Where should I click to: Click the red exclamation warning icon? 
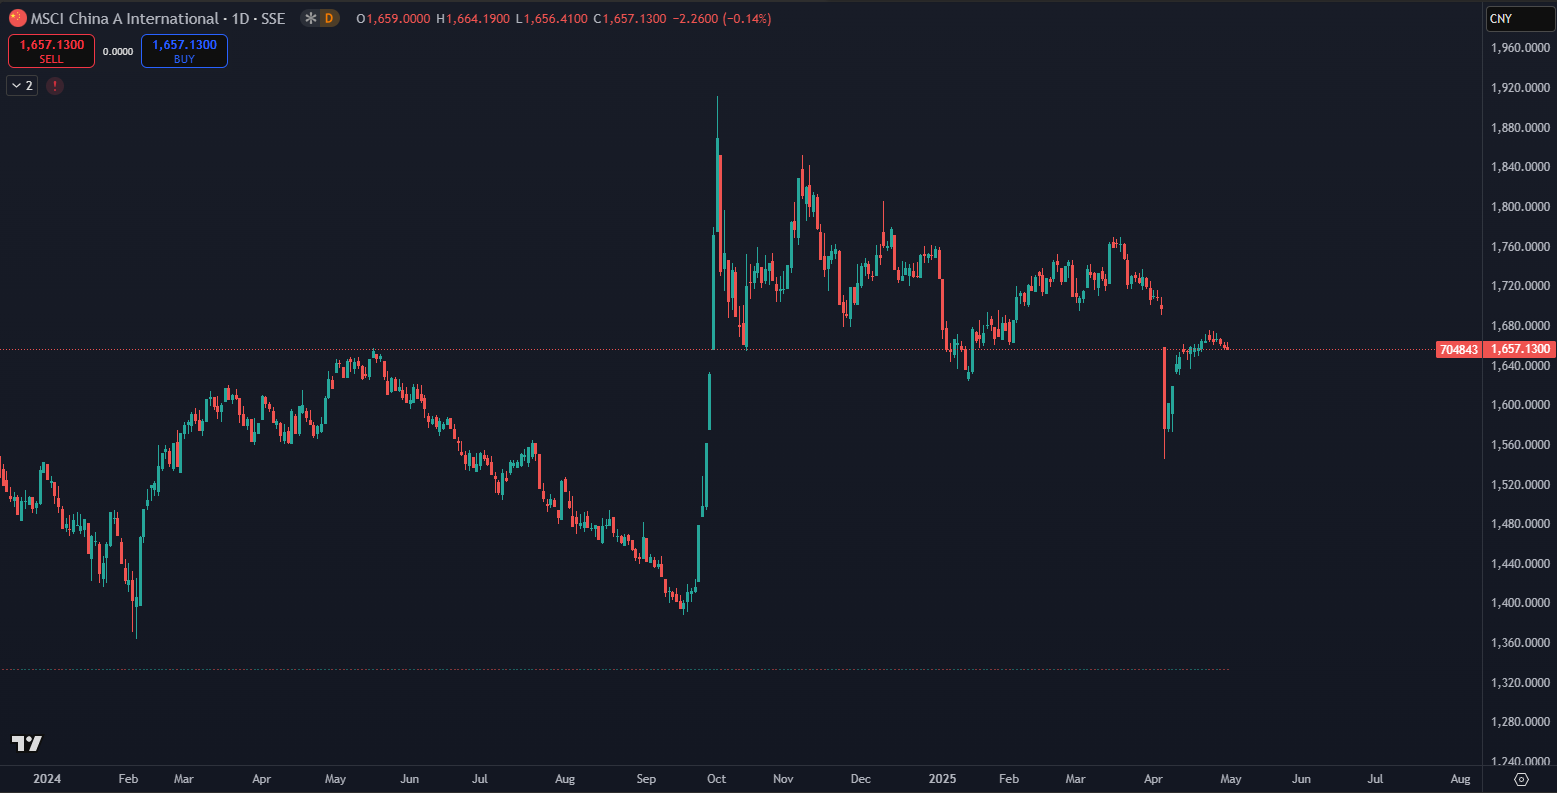pyautogui.click(x=55, y=86)
